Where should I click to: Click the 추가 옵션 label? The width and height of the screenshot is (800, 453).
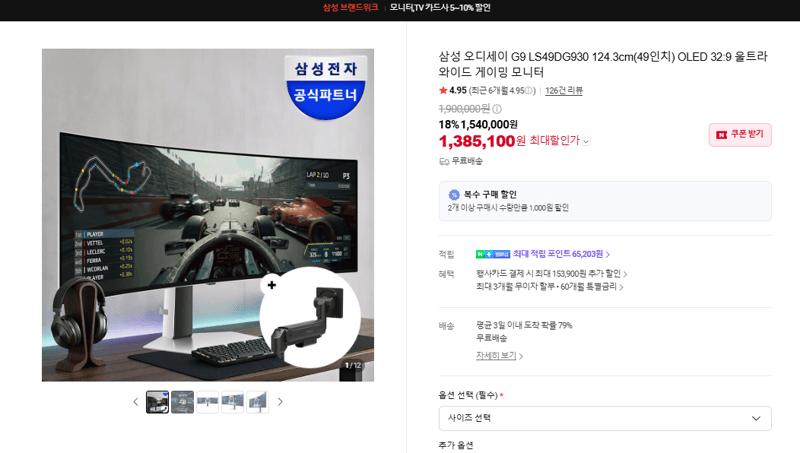point(456,445)
